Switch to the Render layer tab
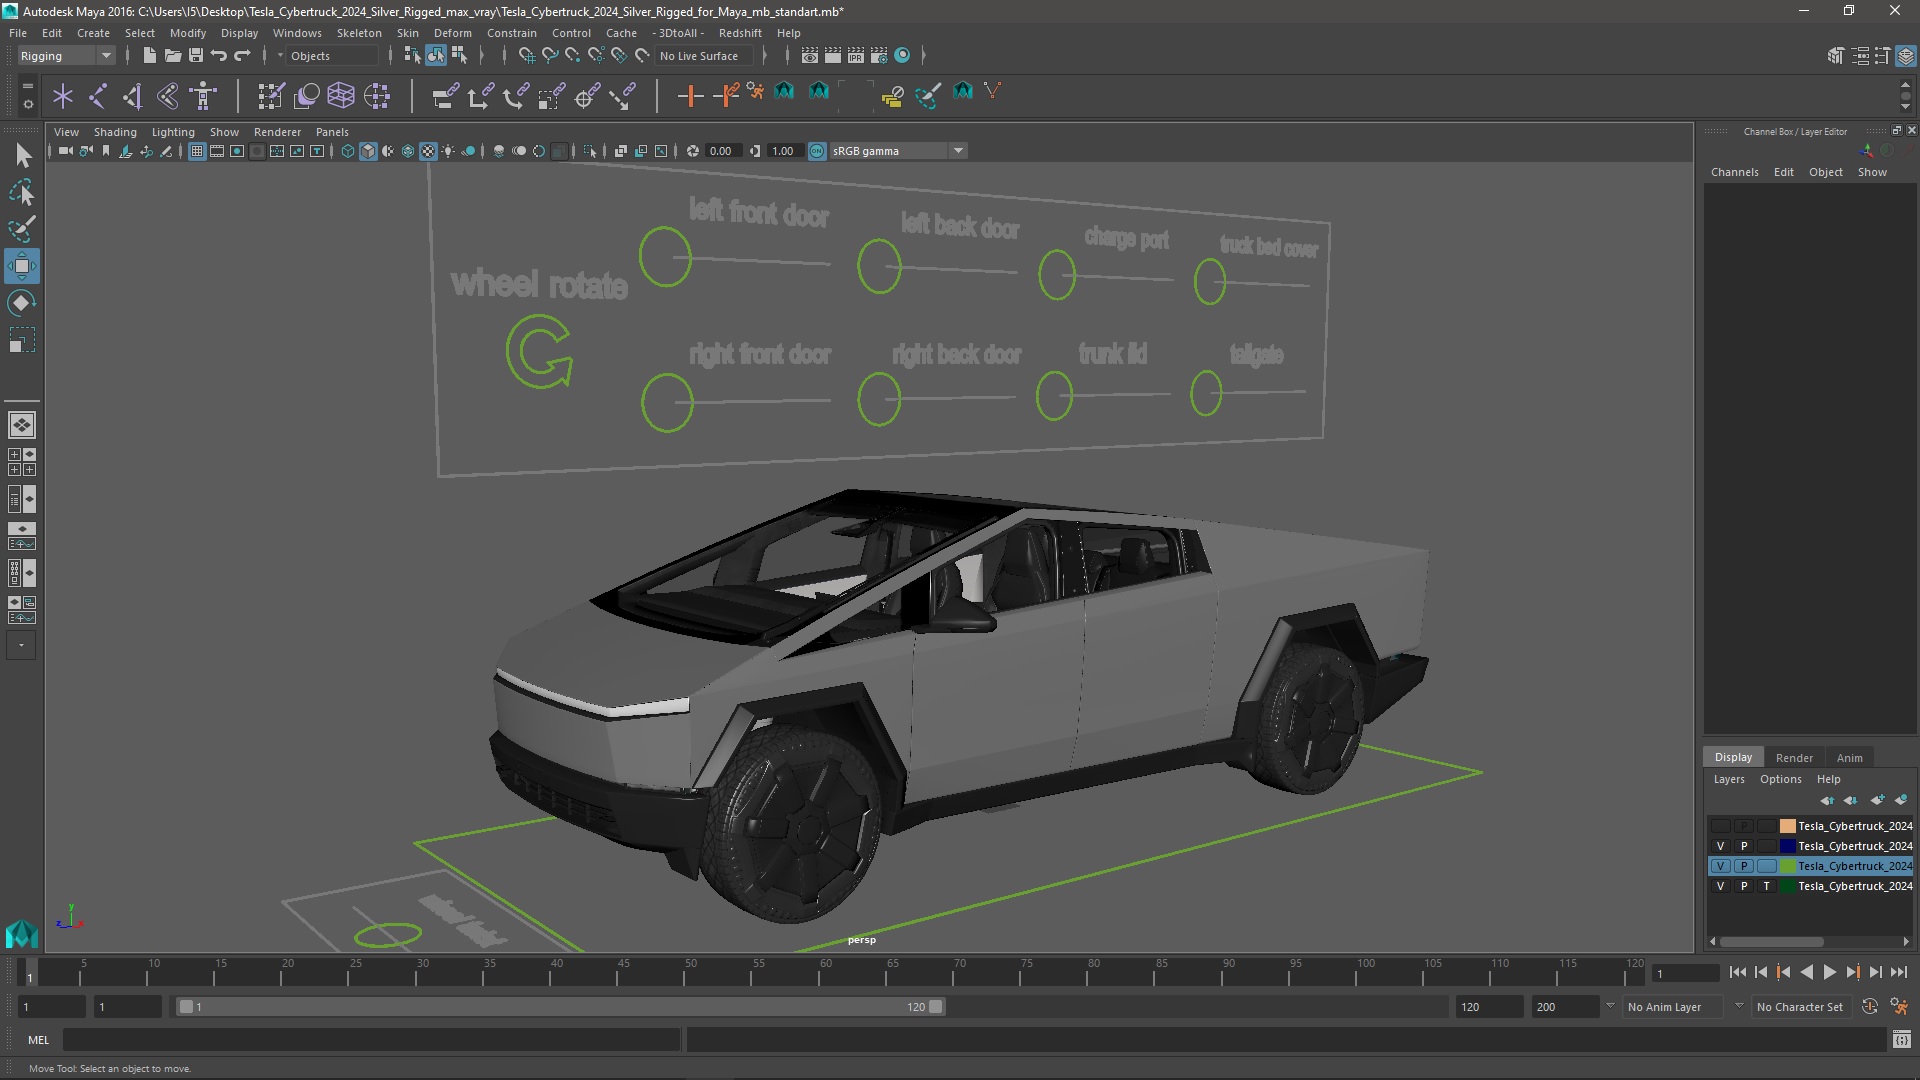1920x1080 pixels. 1794,758
